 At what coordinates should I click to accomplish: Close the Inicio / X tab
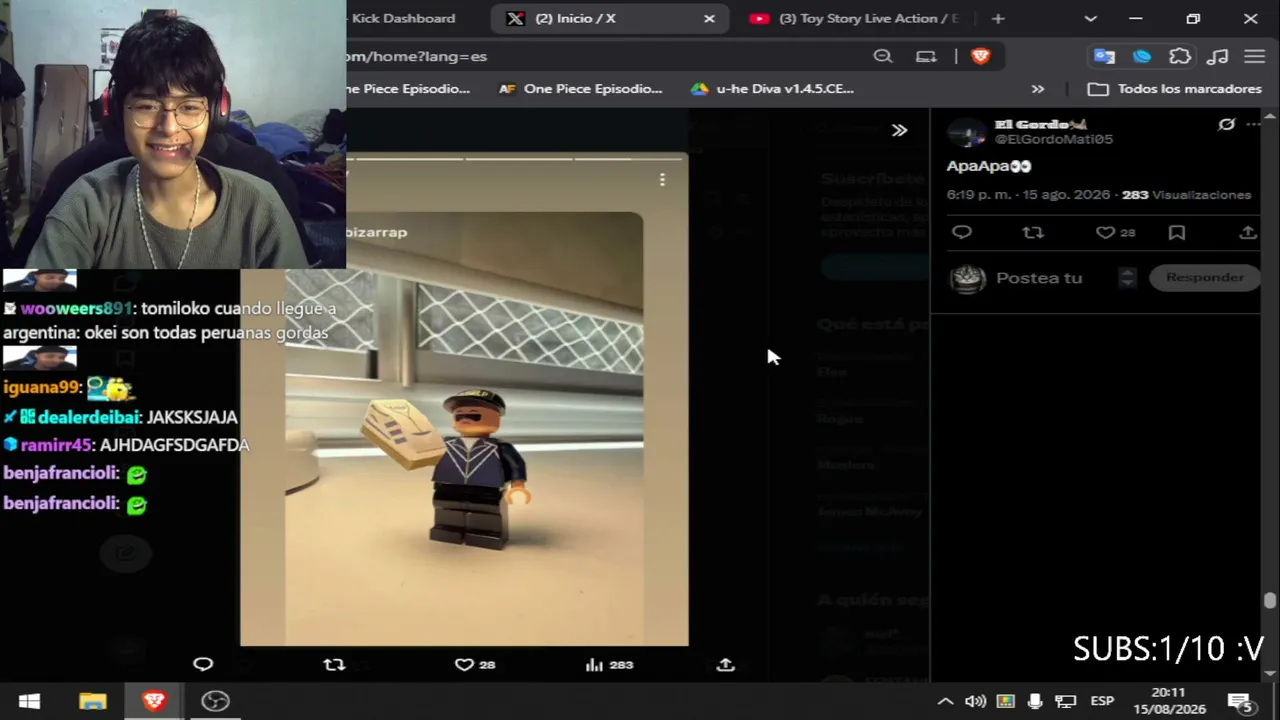pyautogui.click(x=709, y=19)
